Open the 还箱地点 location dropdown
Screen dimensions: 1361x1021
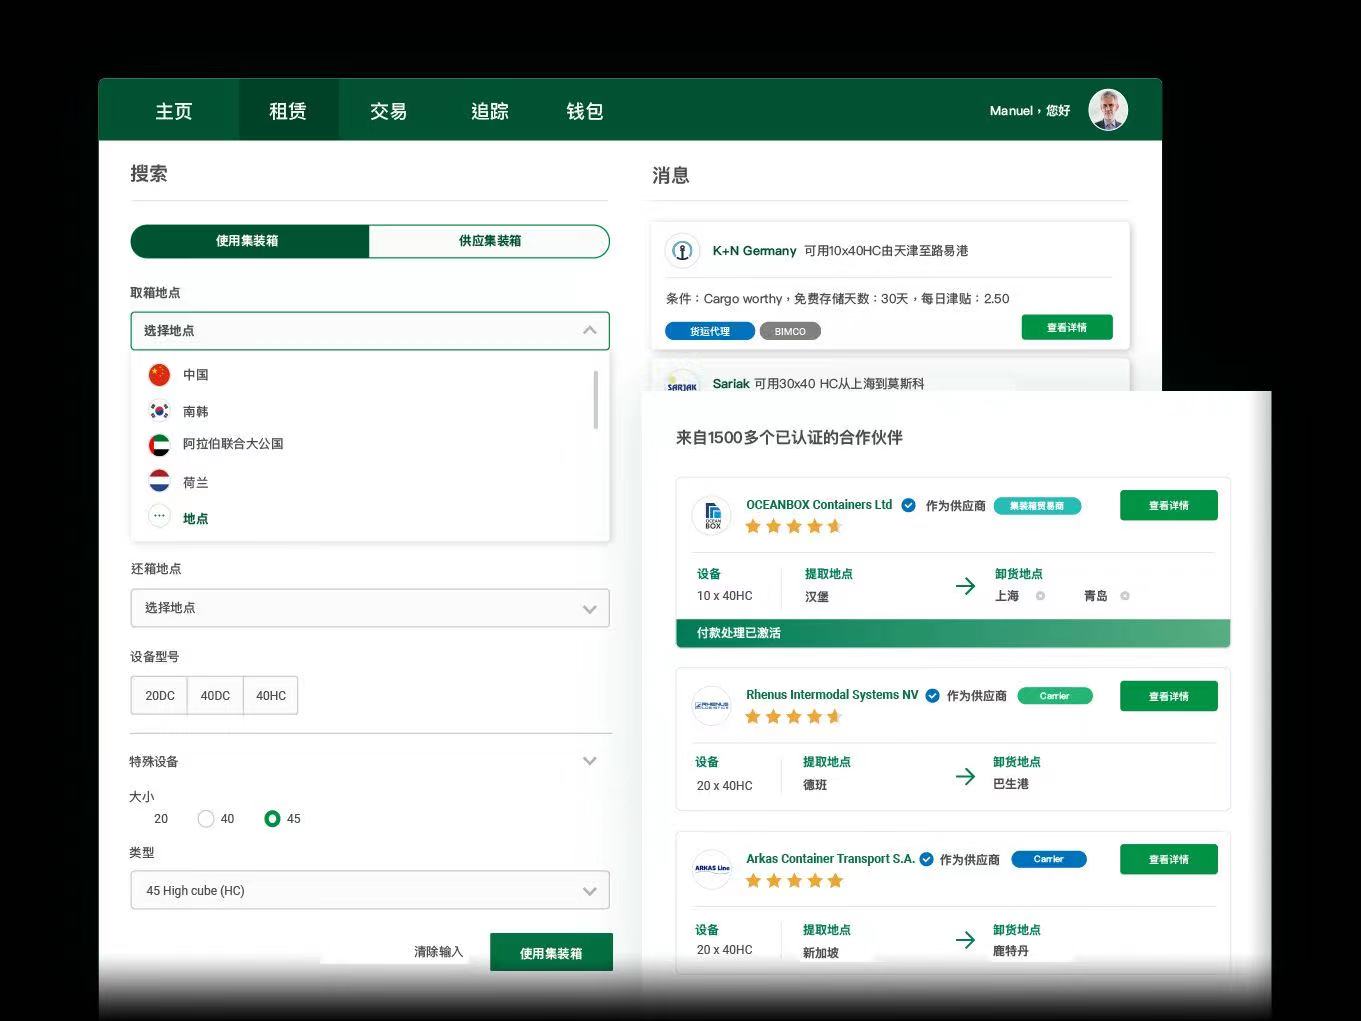click(369, 608)
